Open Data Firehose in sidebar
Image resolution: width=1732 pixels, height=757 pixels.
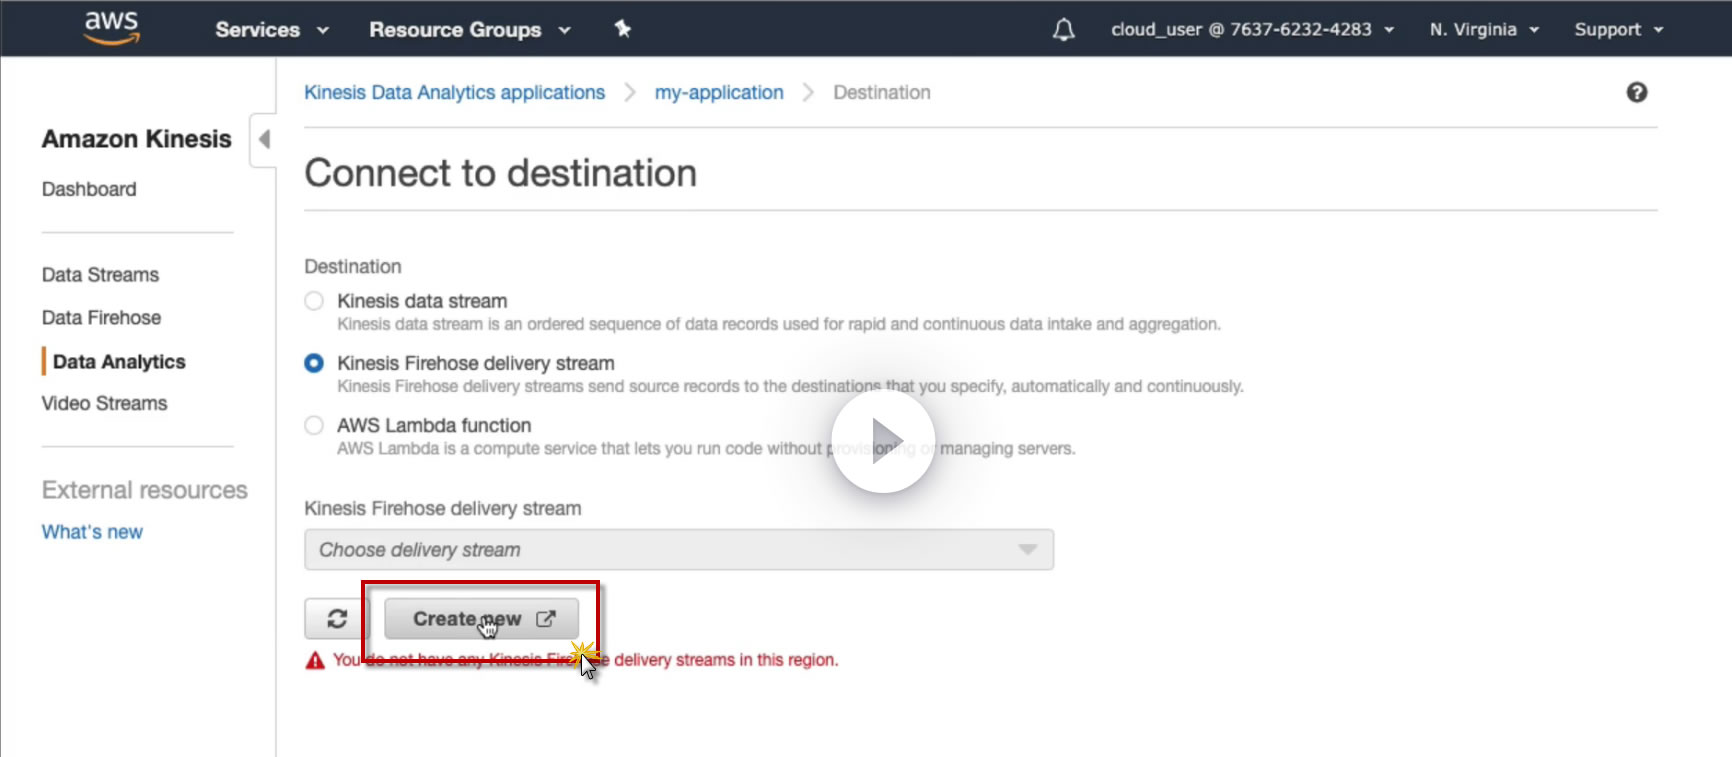coord(101,318)
